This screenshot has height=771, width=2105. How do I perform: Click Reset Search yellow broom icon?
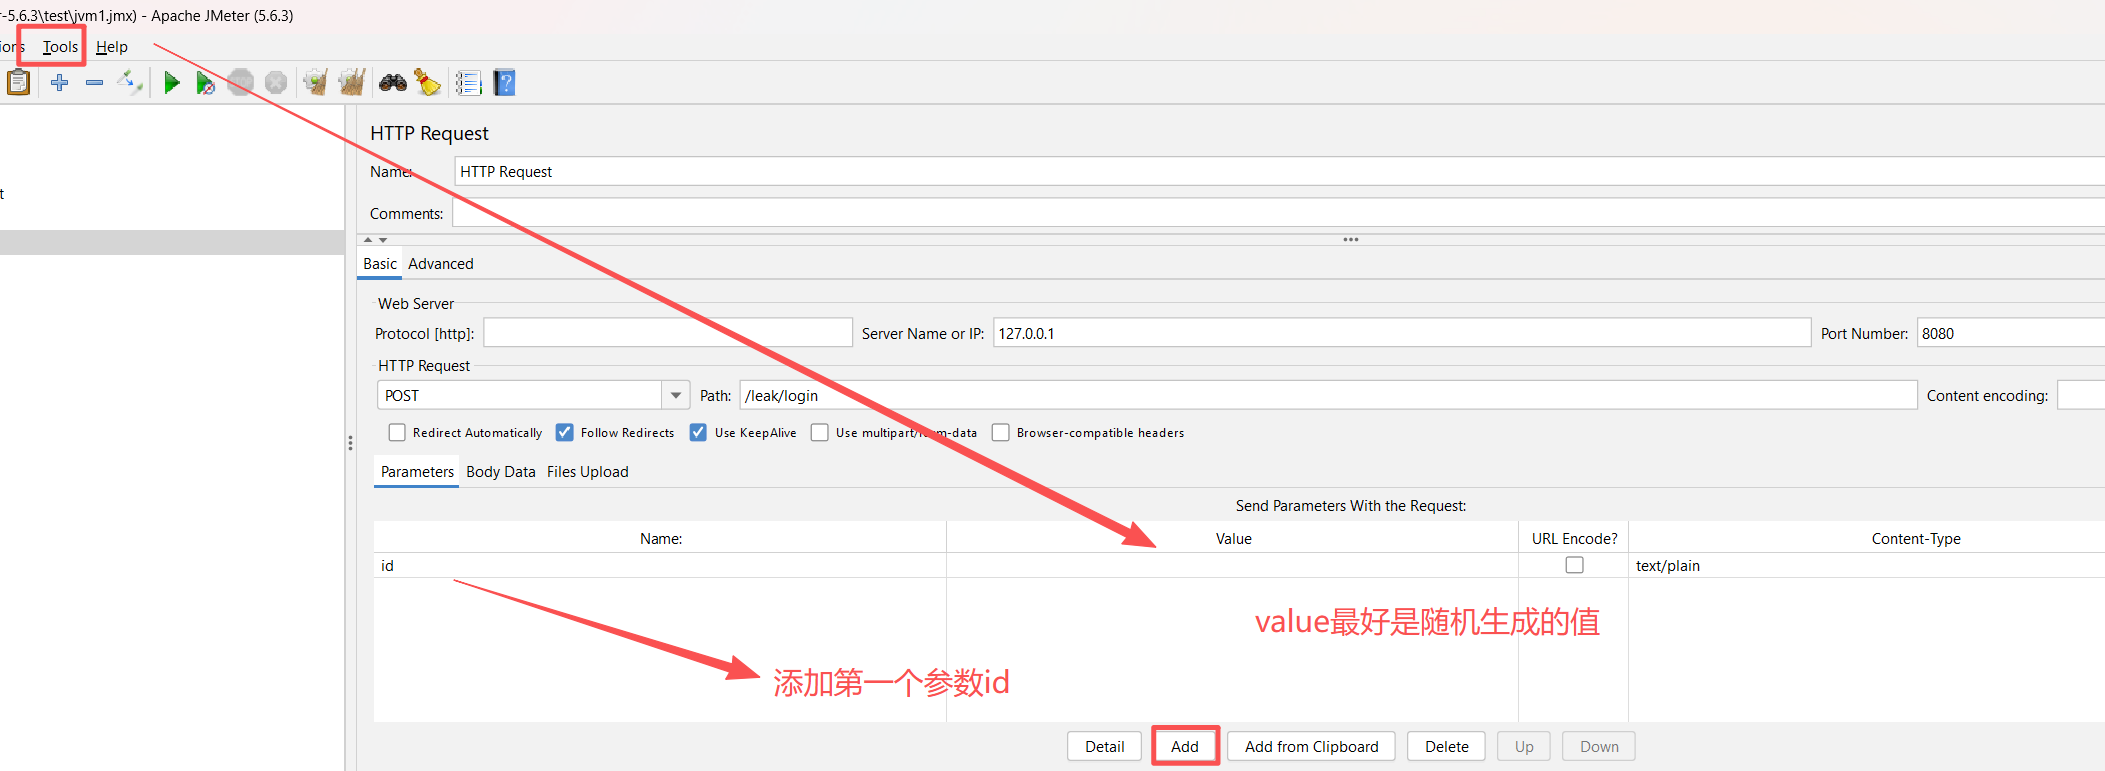pos(428,83)
